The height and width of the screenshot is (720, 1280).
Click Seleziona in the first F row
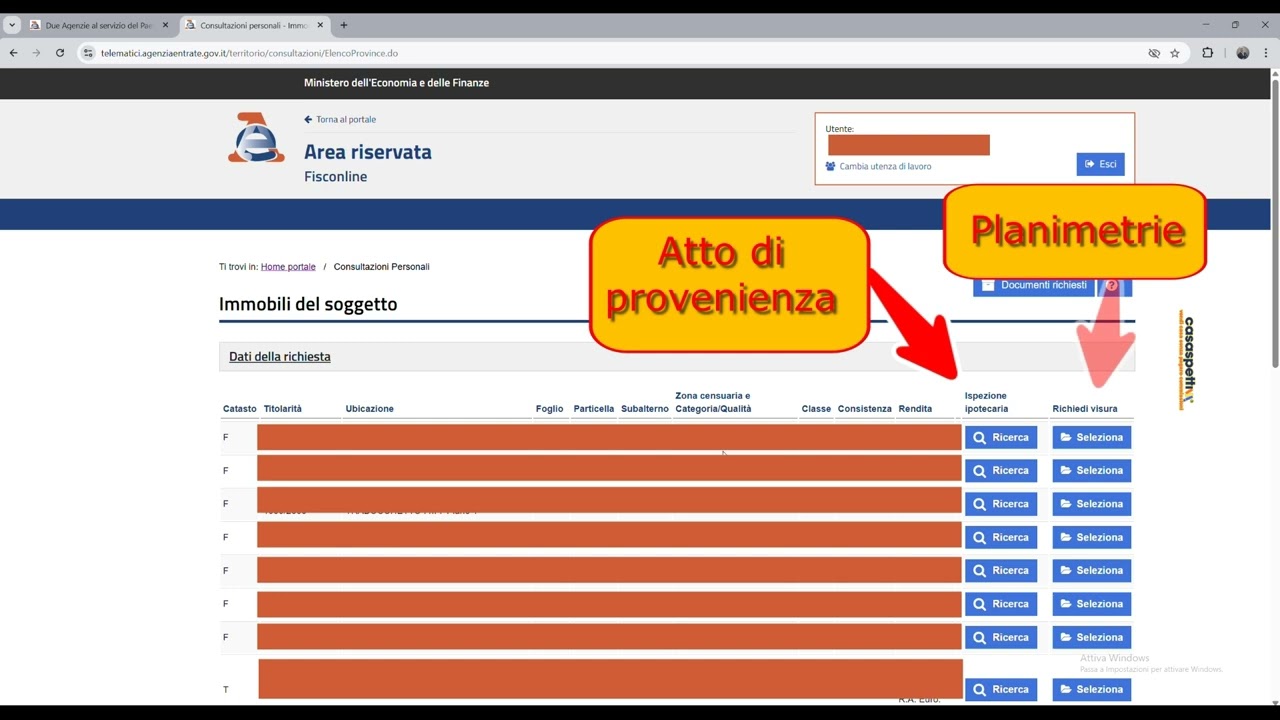pos(1092,437)
